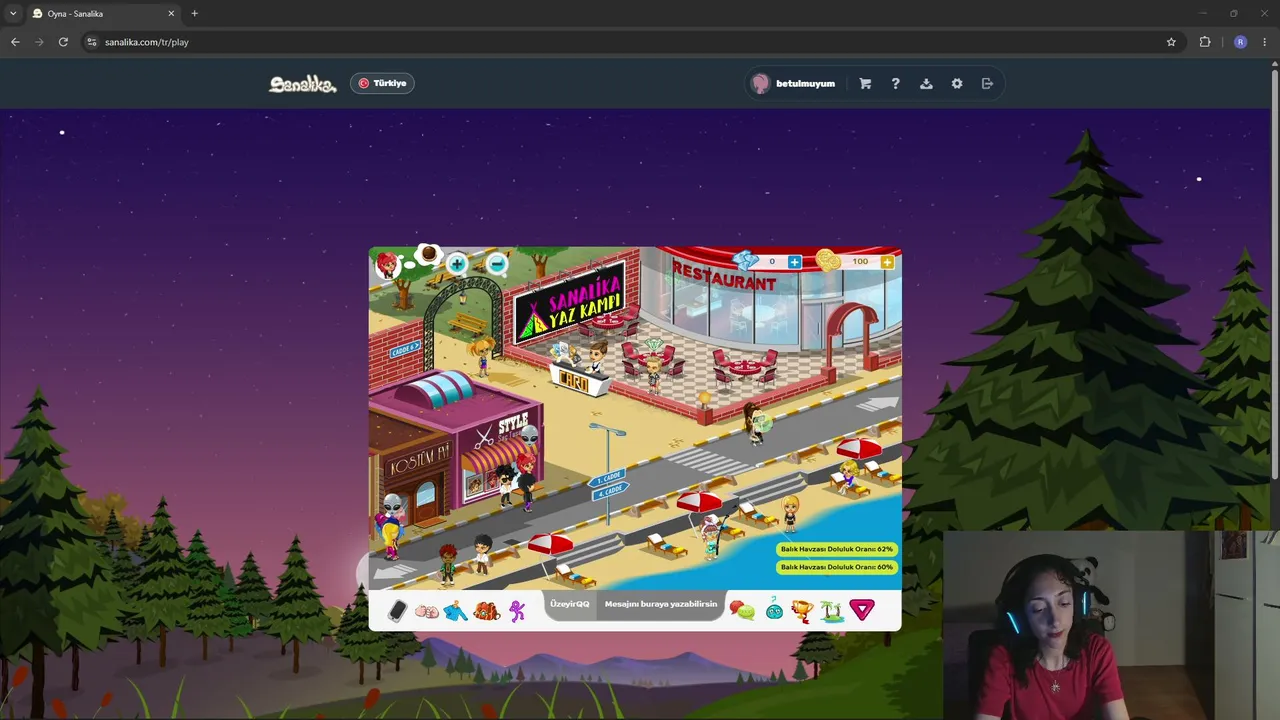Click the scissors sign on Style salon
Viewport: 1280px width, 720px height.
pos(485,438)
